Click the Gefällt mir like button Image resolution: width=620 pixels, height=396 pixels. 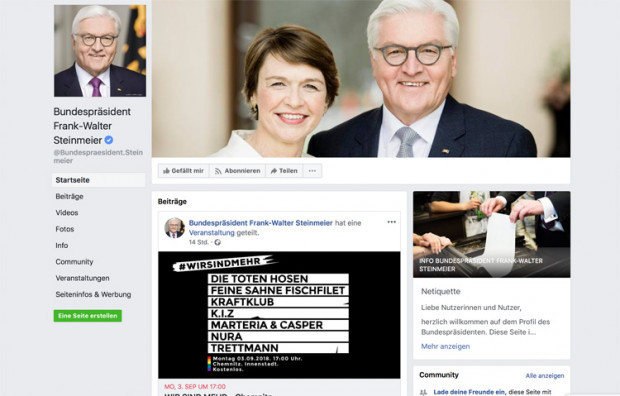pos(183,171)
